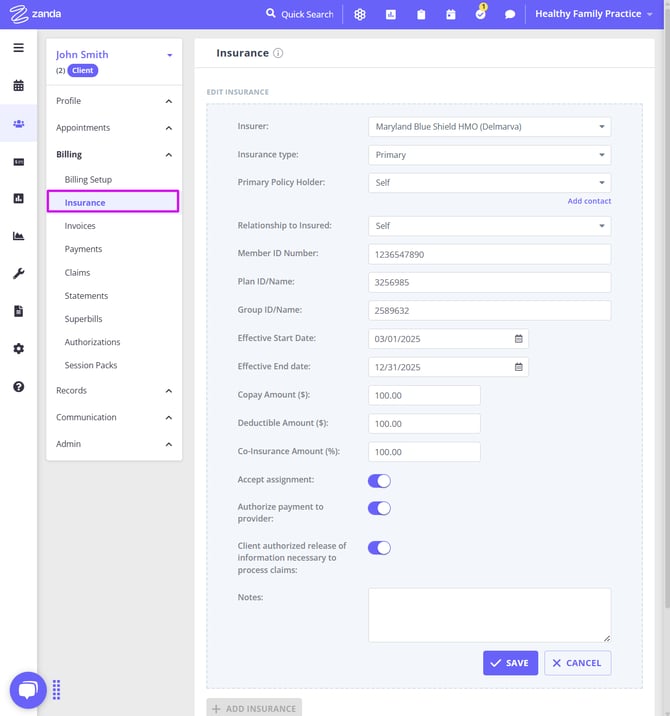Click the Insurance info icon

pos(278,53)
